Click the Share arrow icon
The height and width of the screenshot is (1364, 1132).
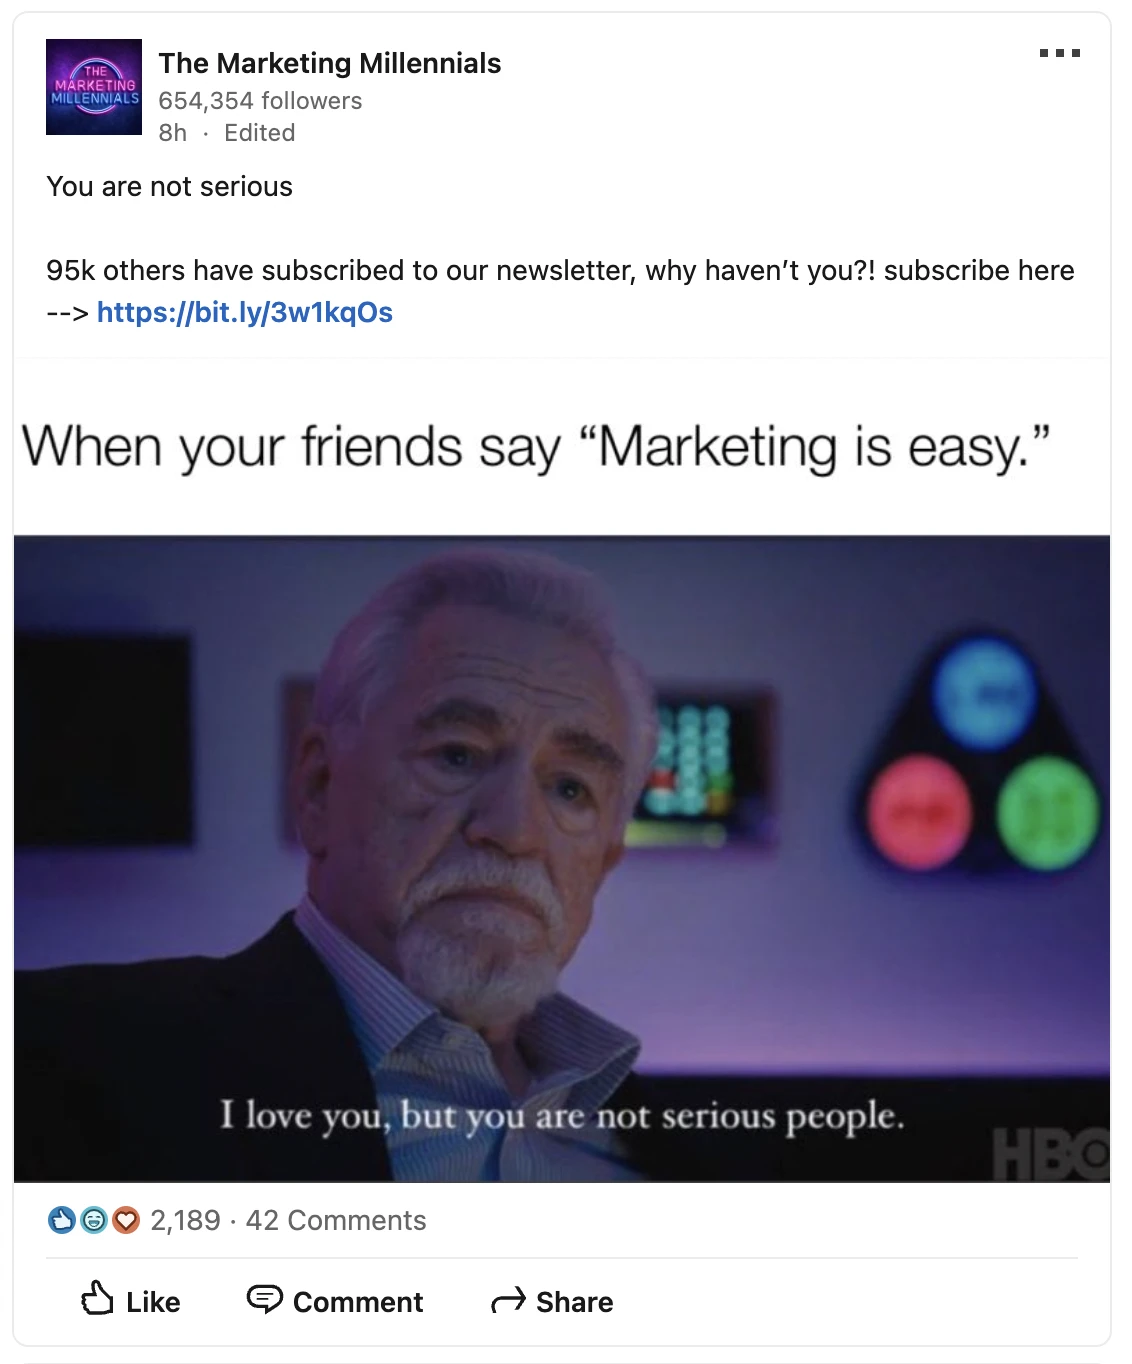point(508,1300)
